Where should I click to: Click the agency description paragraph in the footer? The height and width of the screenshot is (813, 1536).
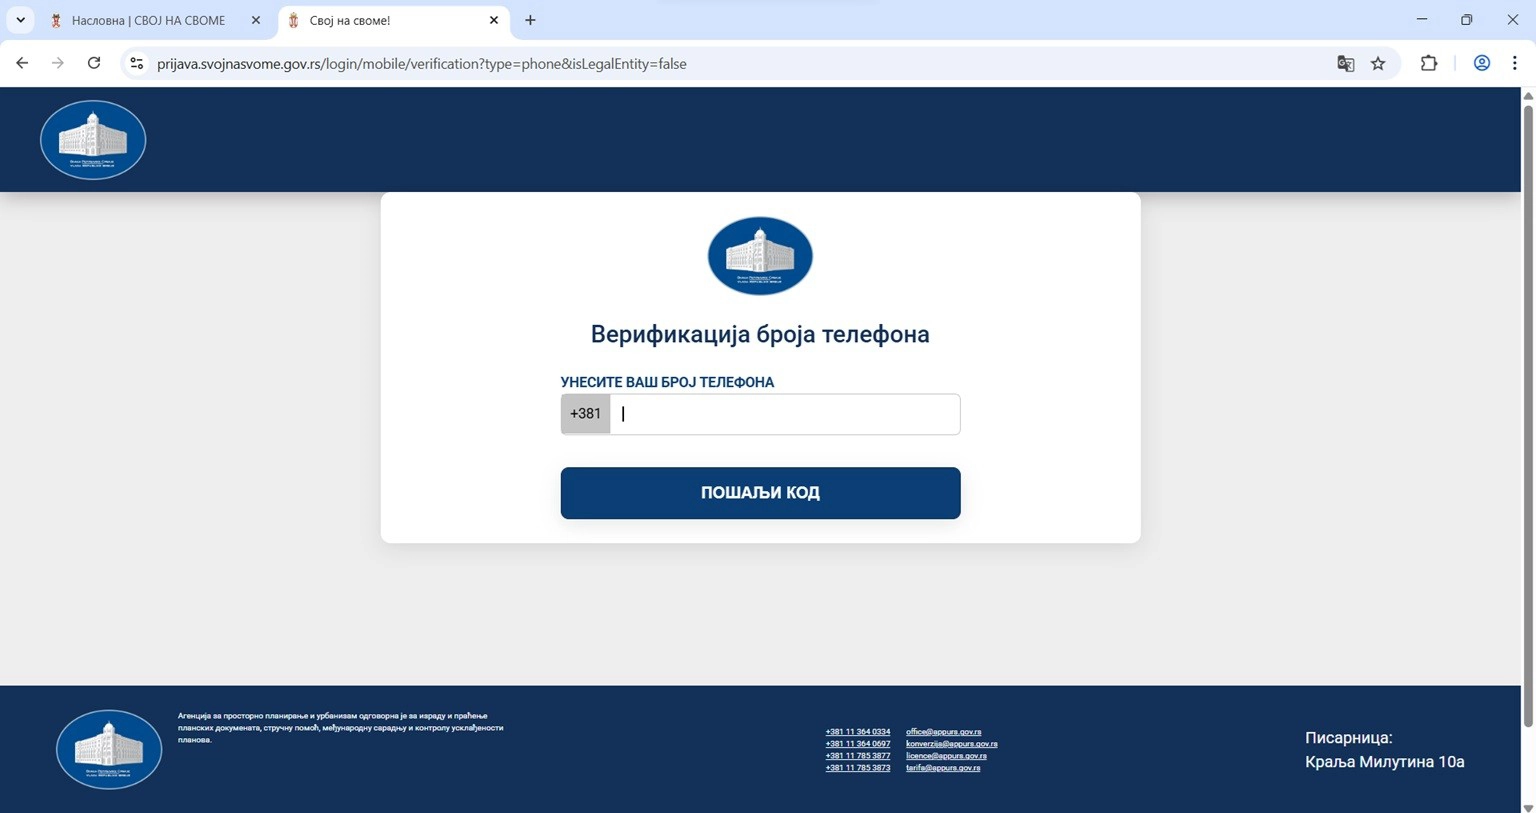[340, 728]
